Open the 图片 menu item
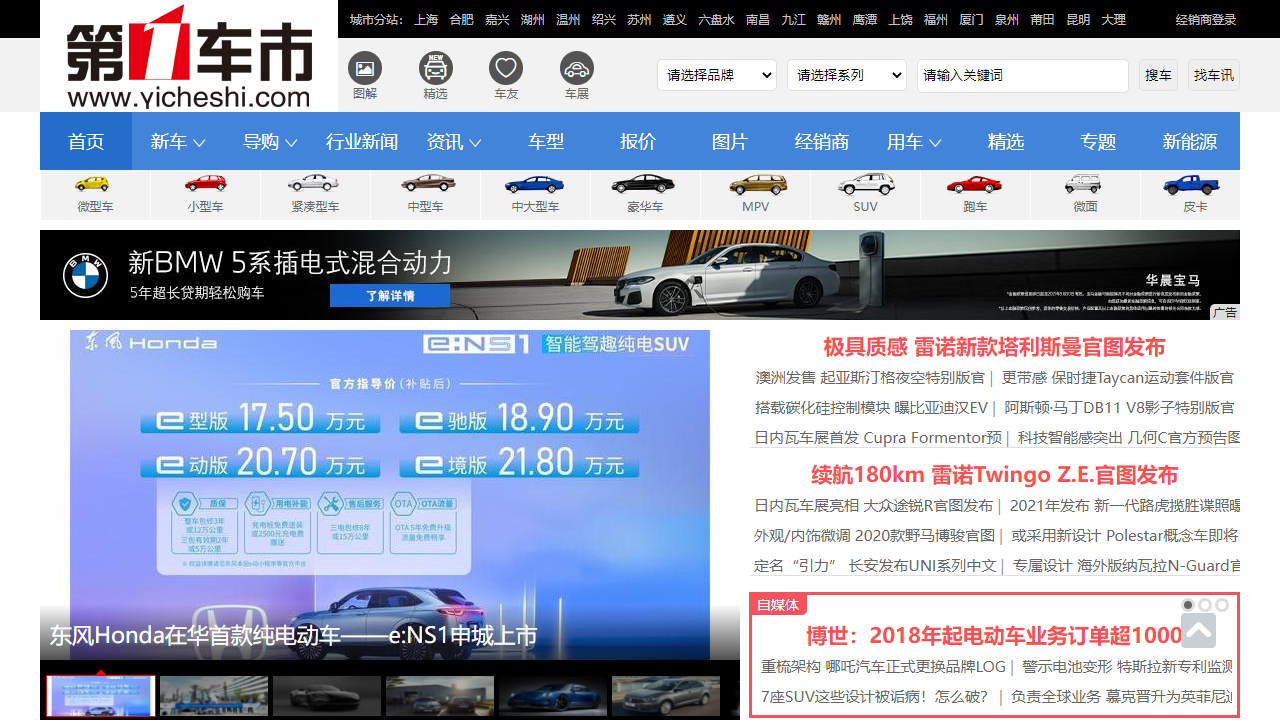This screenshot has height=720, width=1280. 730,142
